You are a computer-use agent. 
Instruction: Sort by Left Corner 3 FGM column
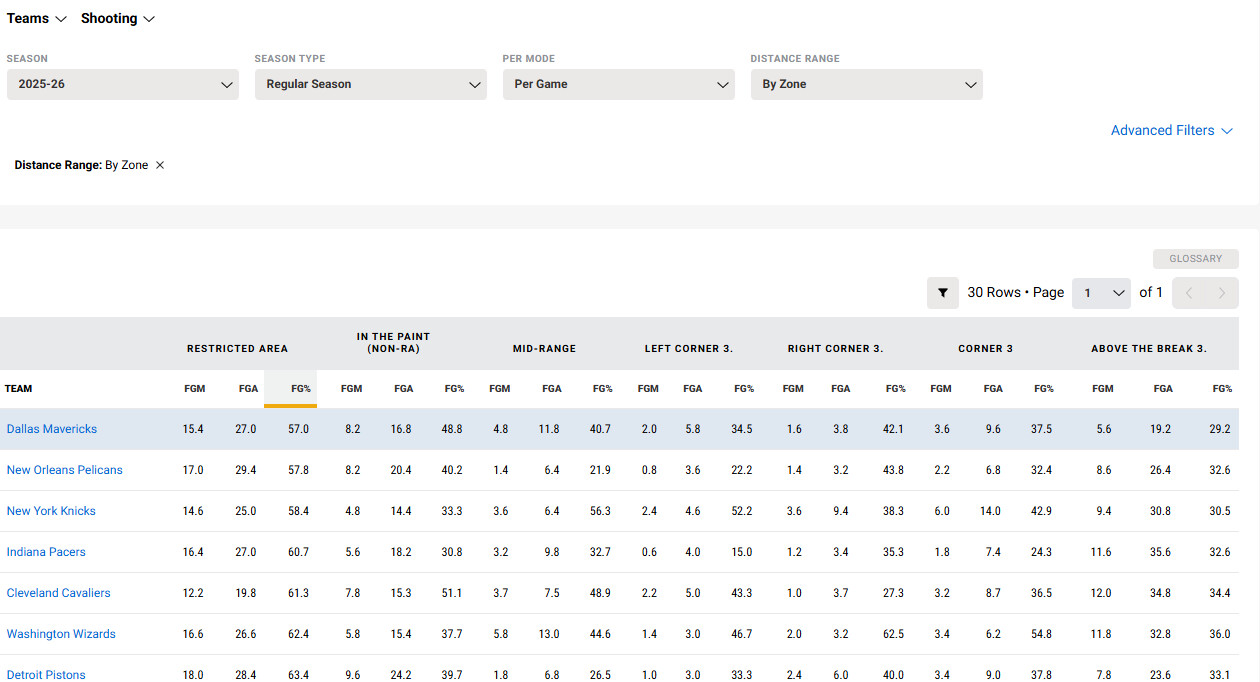coord(648,389)
